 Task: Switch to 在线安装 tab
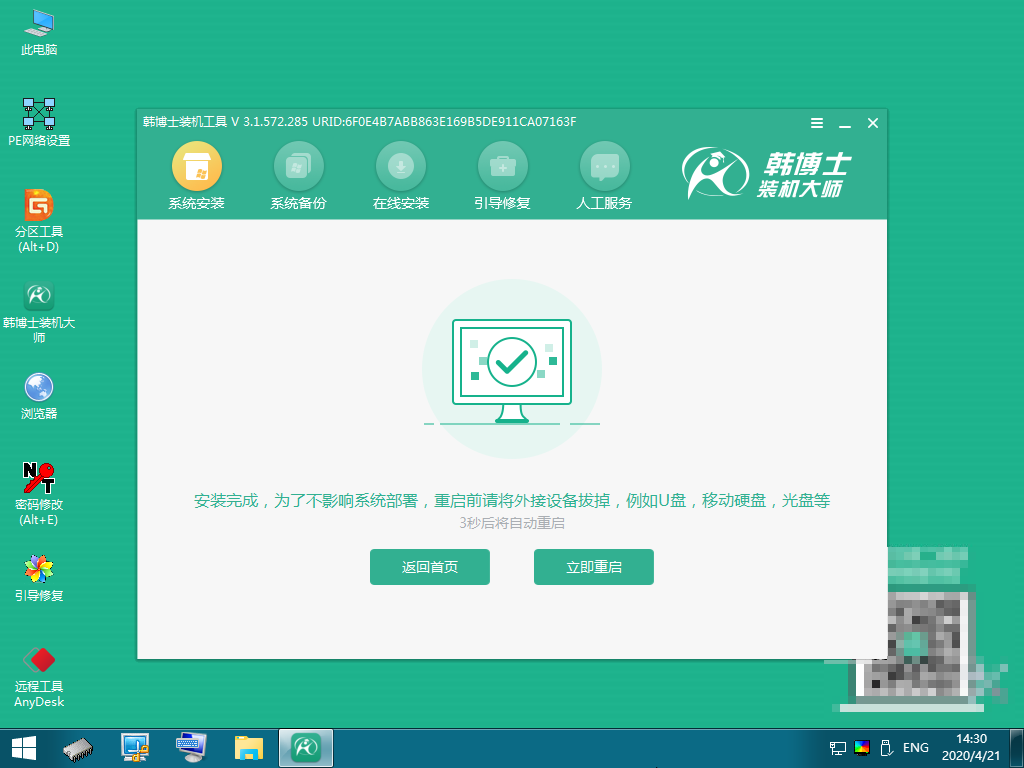click(x=400, y=176)
